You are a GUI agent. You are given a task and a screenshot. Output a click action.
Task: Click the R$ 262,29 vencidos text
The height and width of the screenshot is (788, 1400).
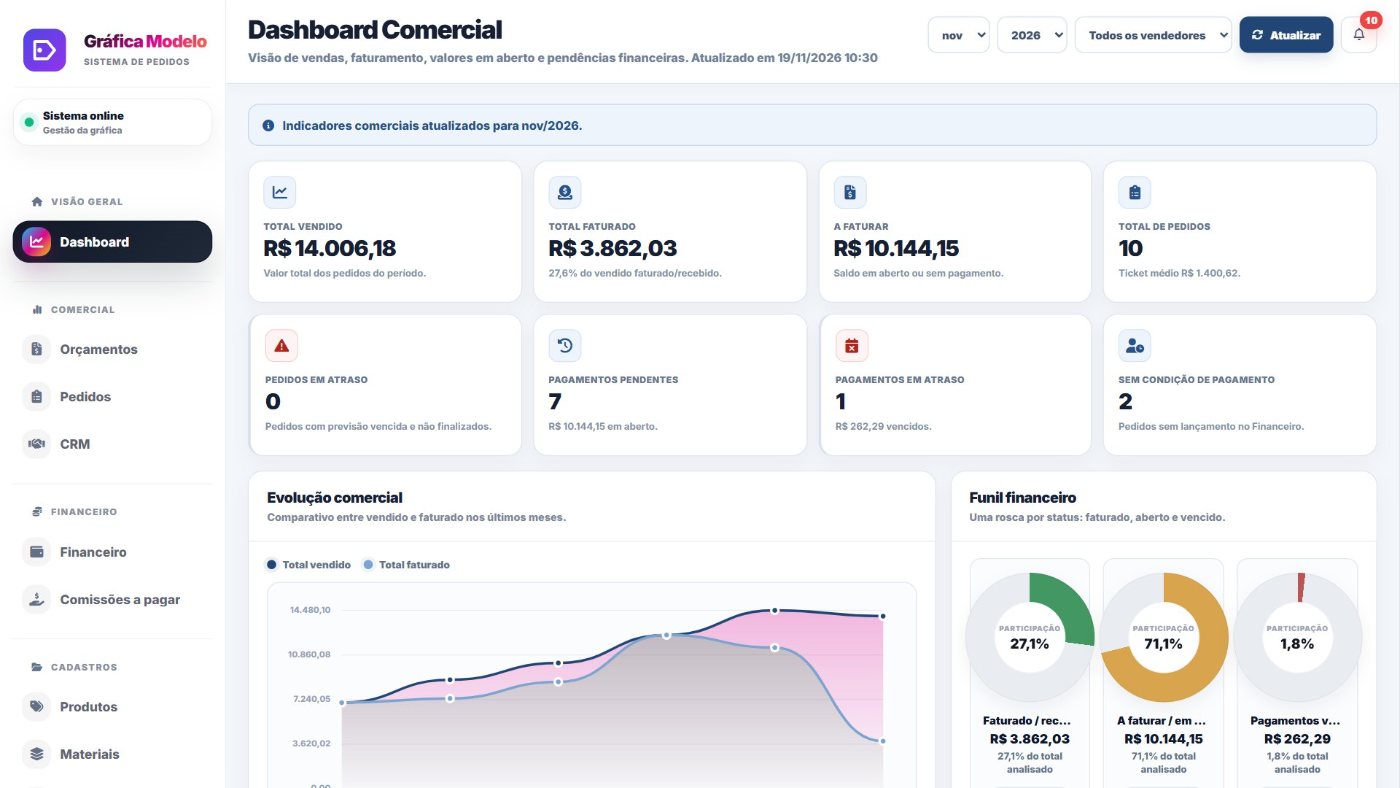[x=883, y=426]
